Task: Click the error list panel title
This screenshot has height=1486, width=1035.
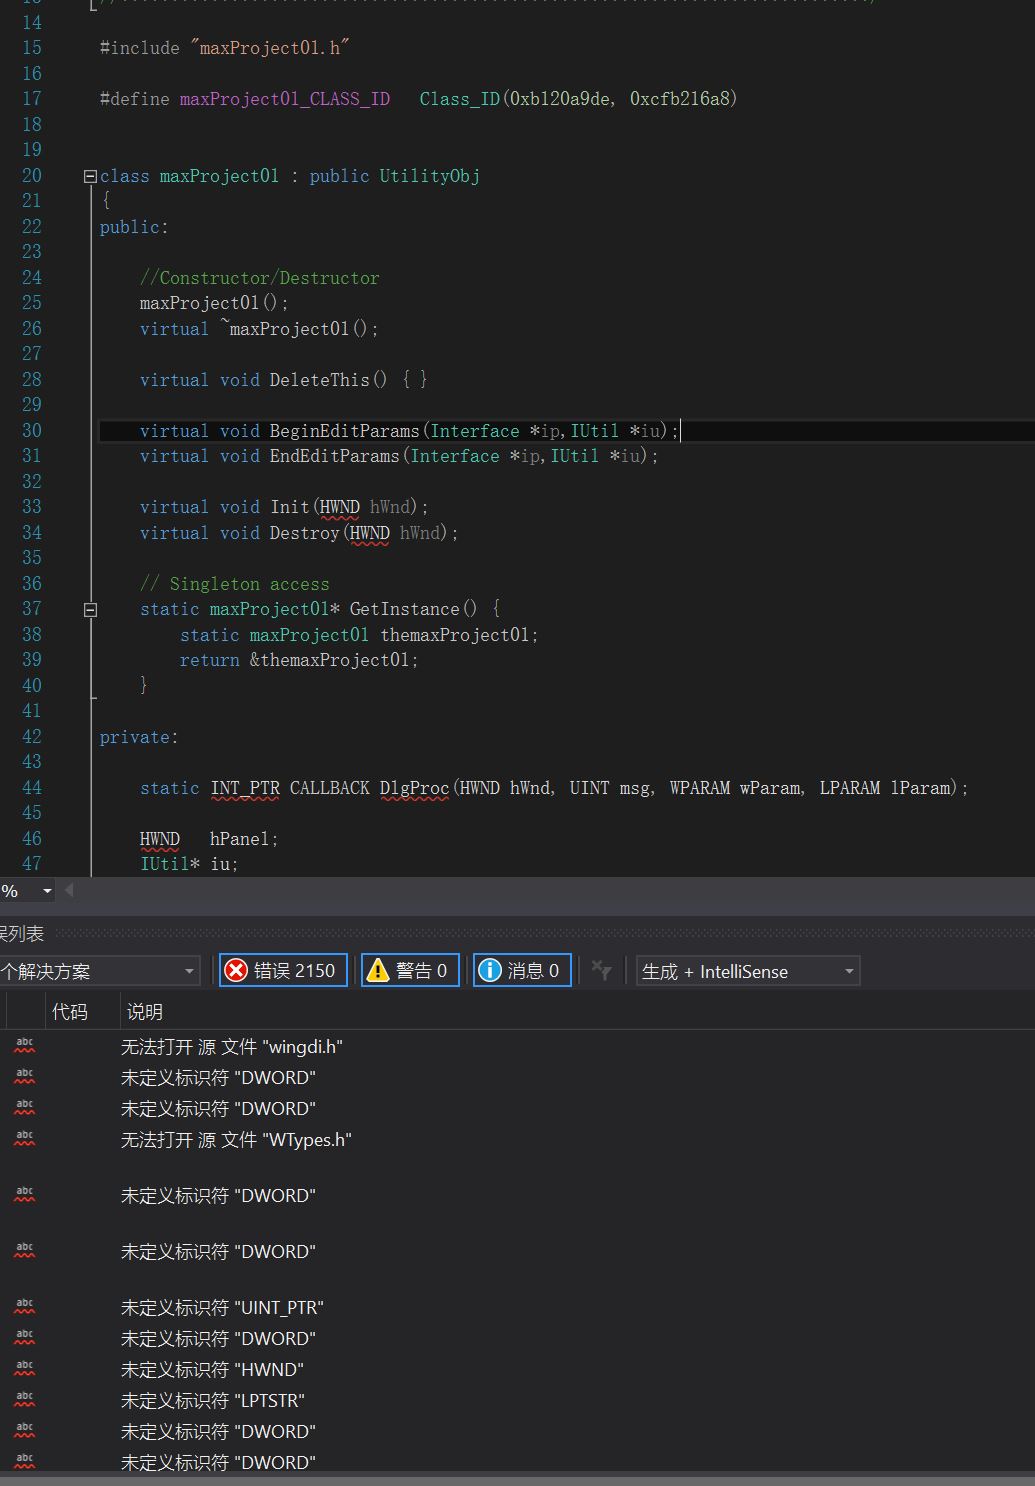Action: [22, 933]
